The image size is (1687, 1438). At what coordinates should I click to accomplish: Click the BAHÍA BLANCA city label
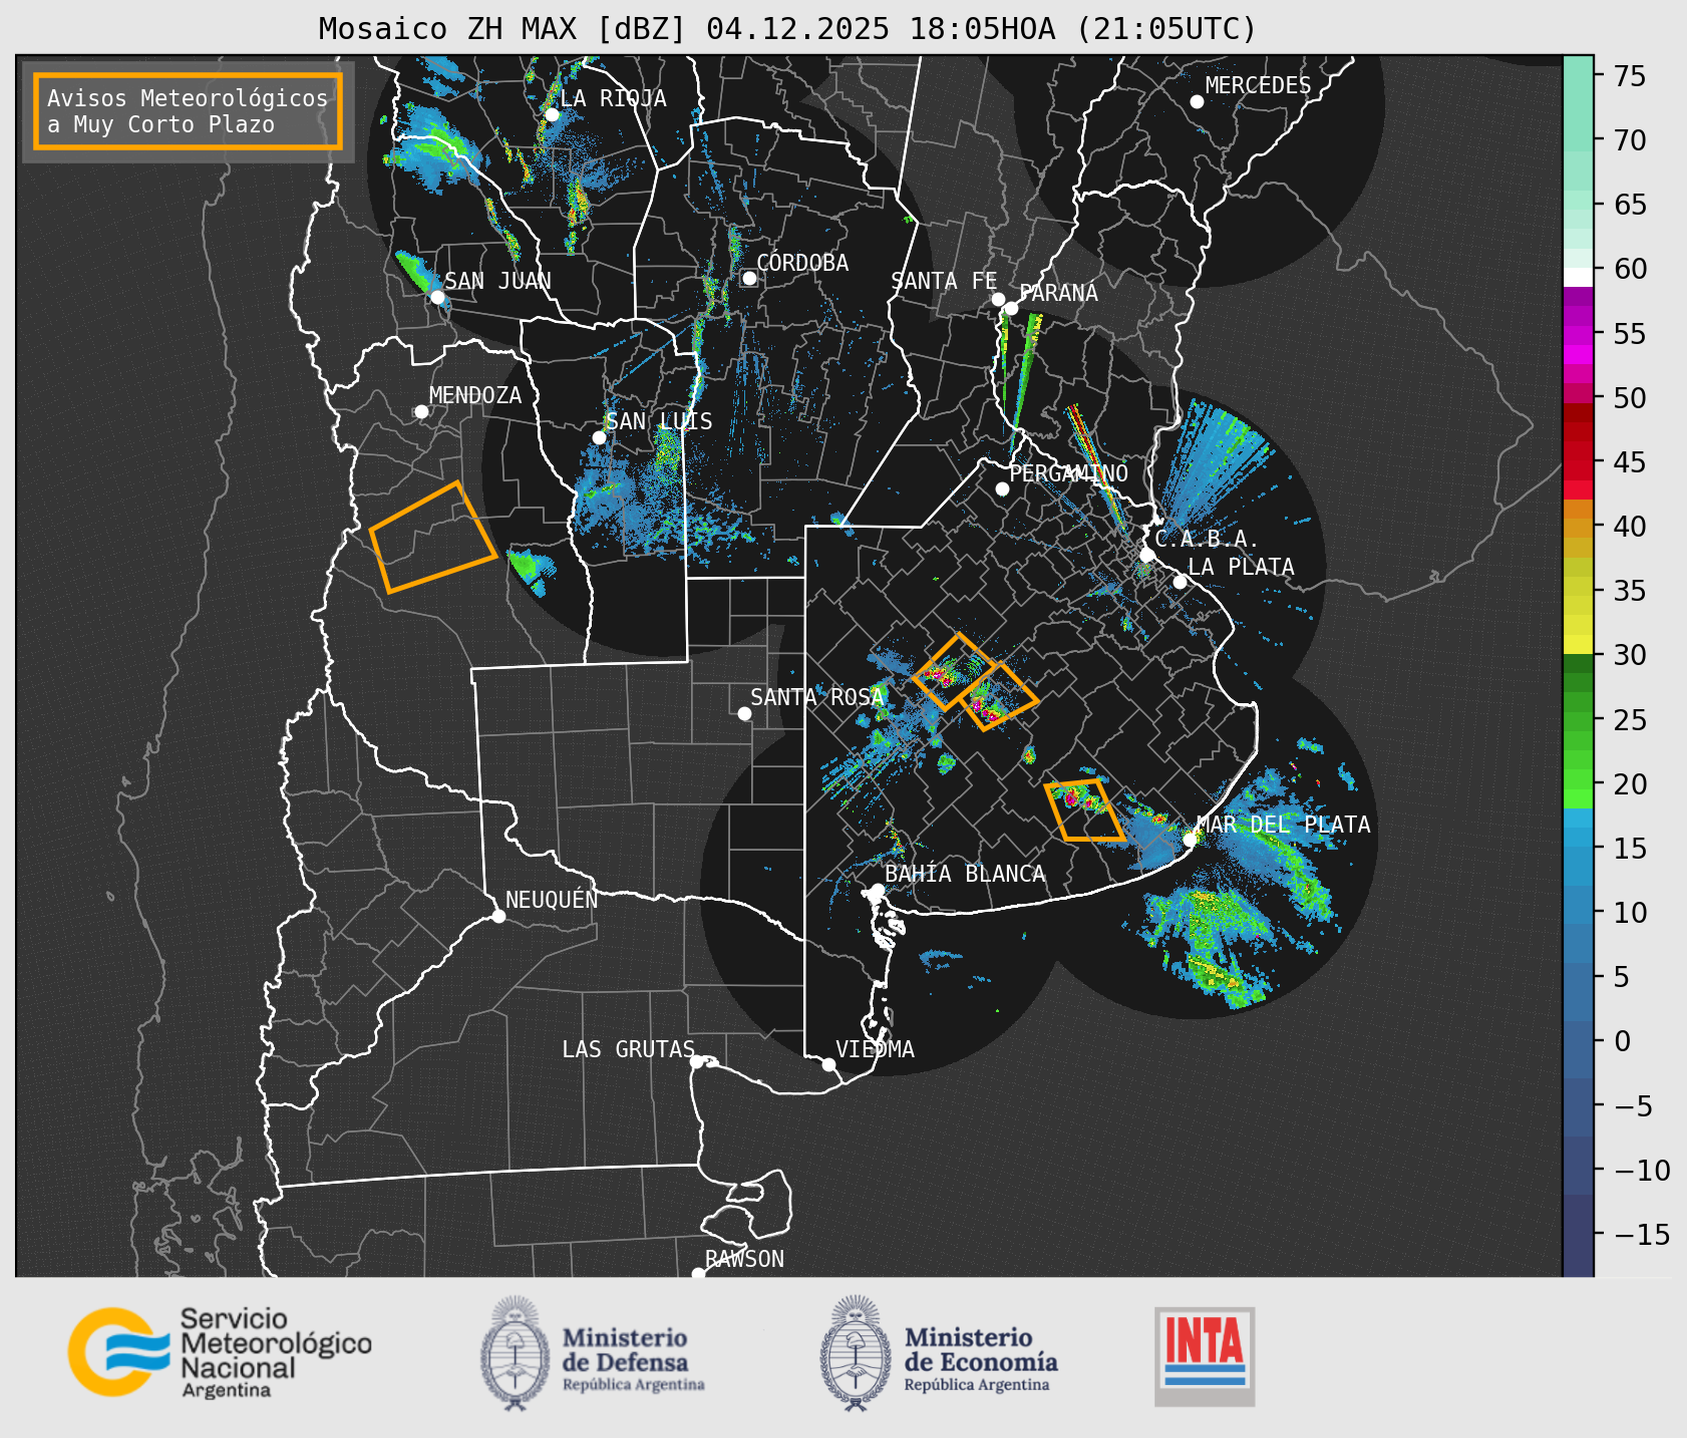tap(965, 874)
